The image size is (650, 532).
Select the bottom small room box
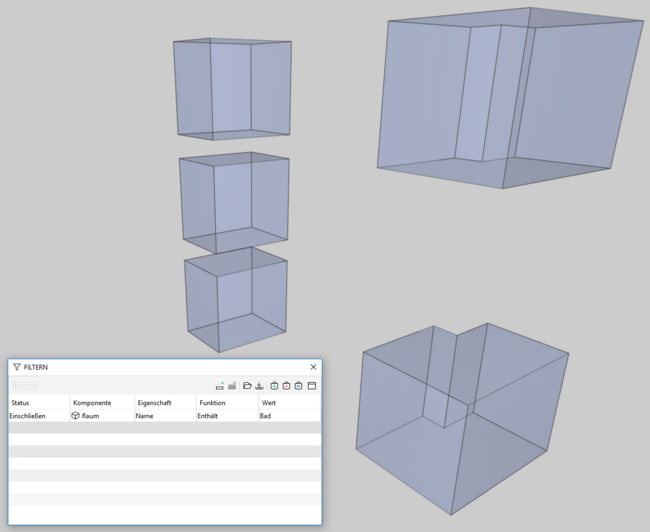pyautogui.click(x=235, y=301)
